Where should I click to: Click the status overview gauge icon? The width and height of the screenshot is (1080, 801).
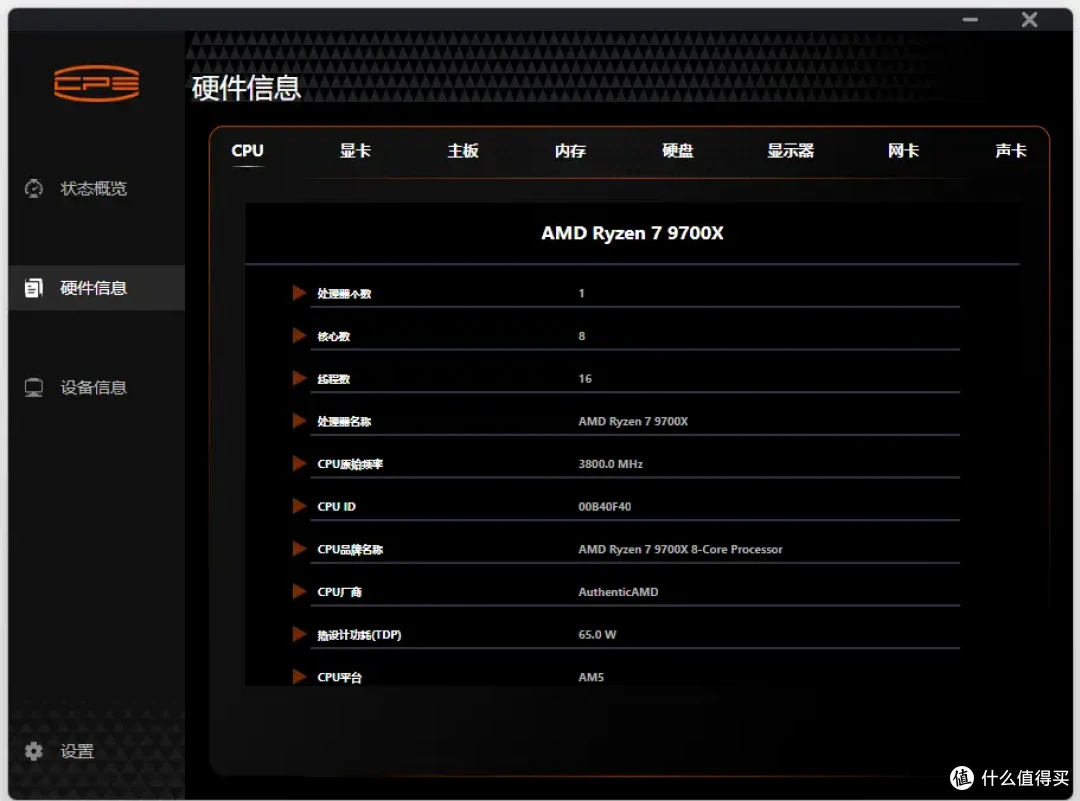pyautogui.click(x=34, y=188)
